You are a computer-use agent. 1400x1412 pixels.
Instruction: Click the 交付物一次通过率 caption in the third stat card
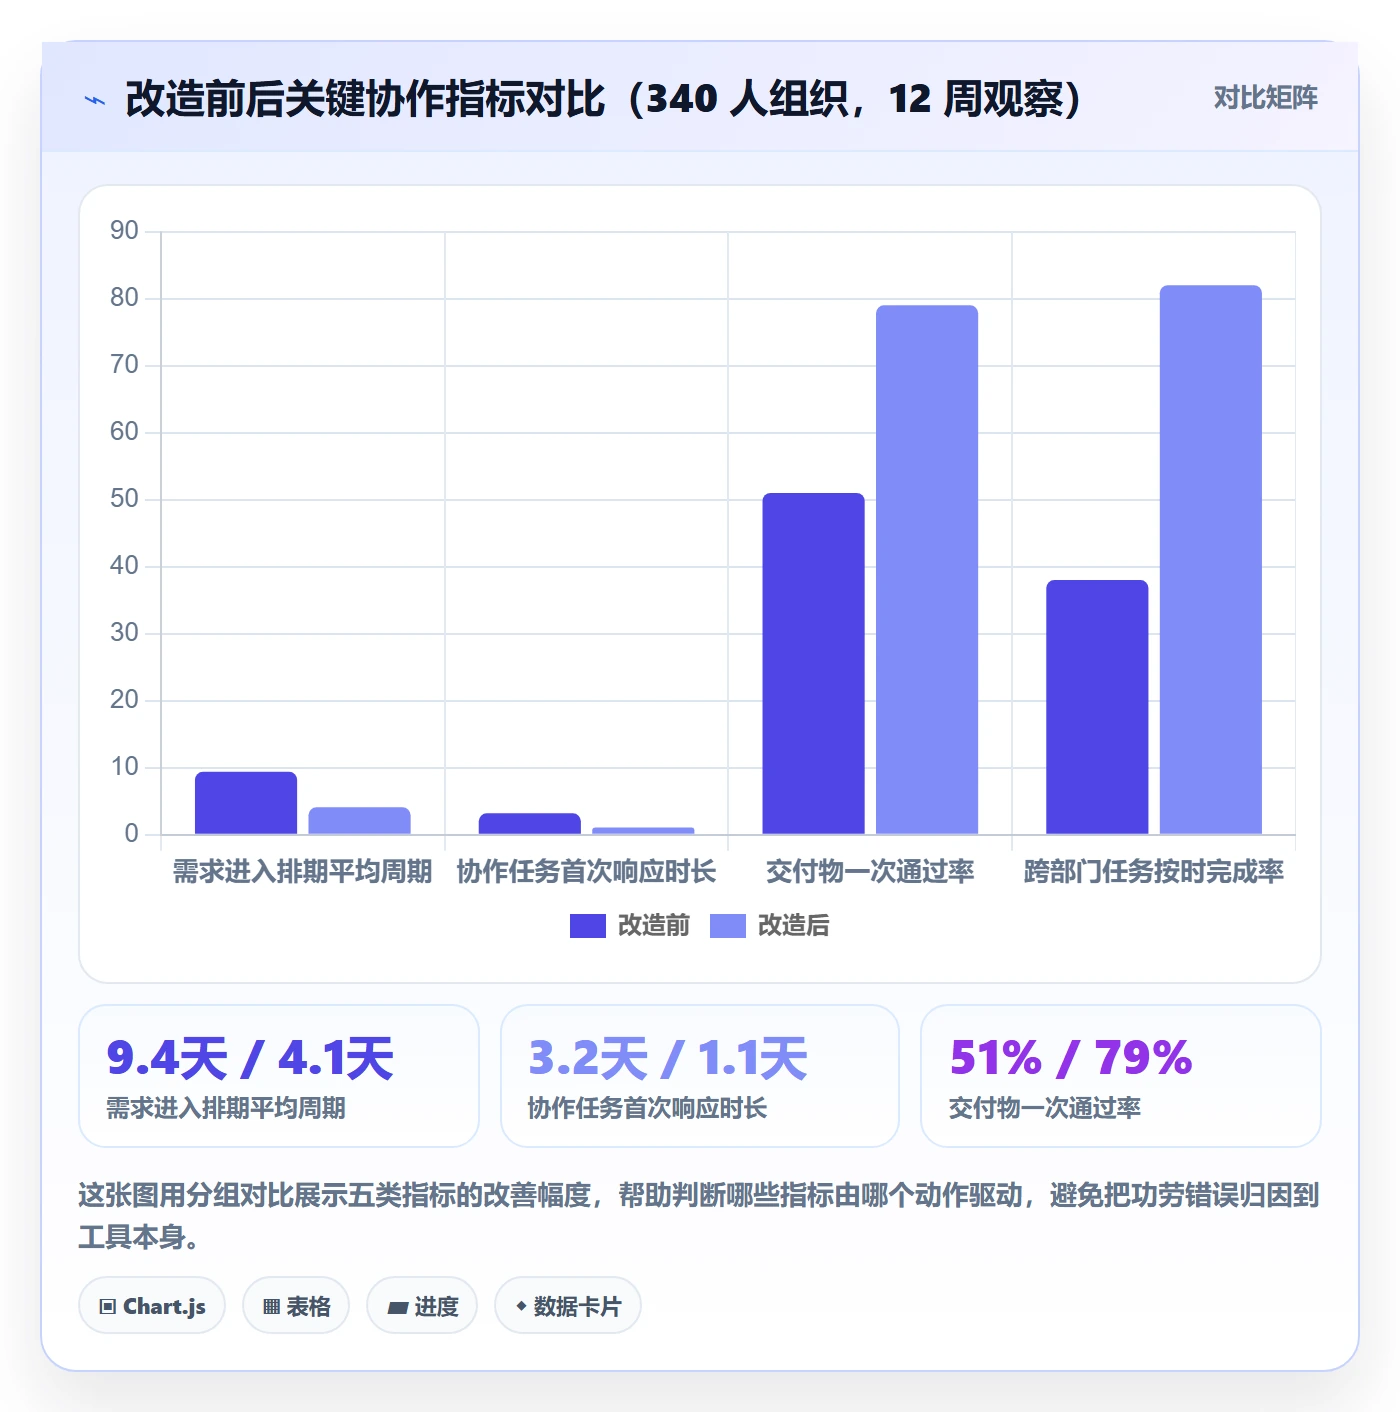(1045, 1108)
